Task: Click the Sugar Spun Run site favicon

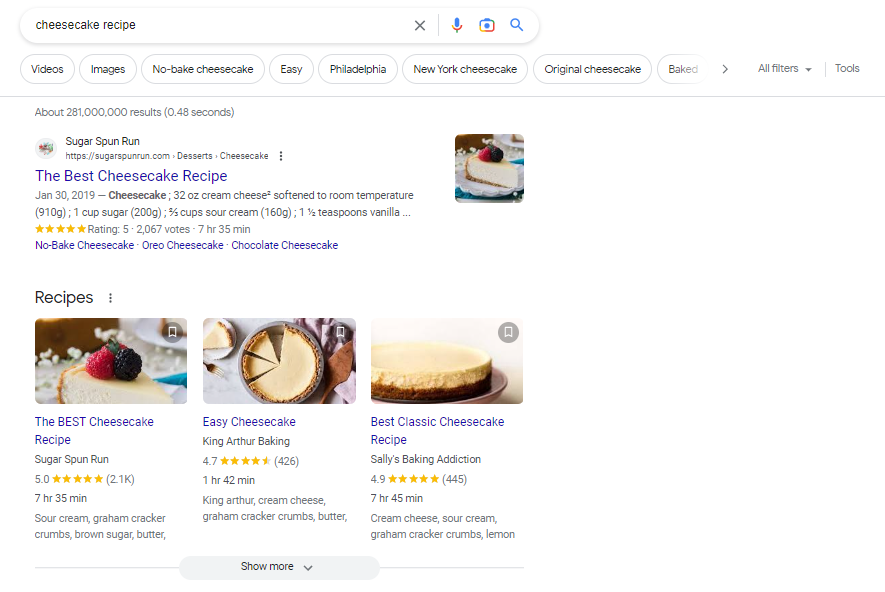Action: [46, 148]
